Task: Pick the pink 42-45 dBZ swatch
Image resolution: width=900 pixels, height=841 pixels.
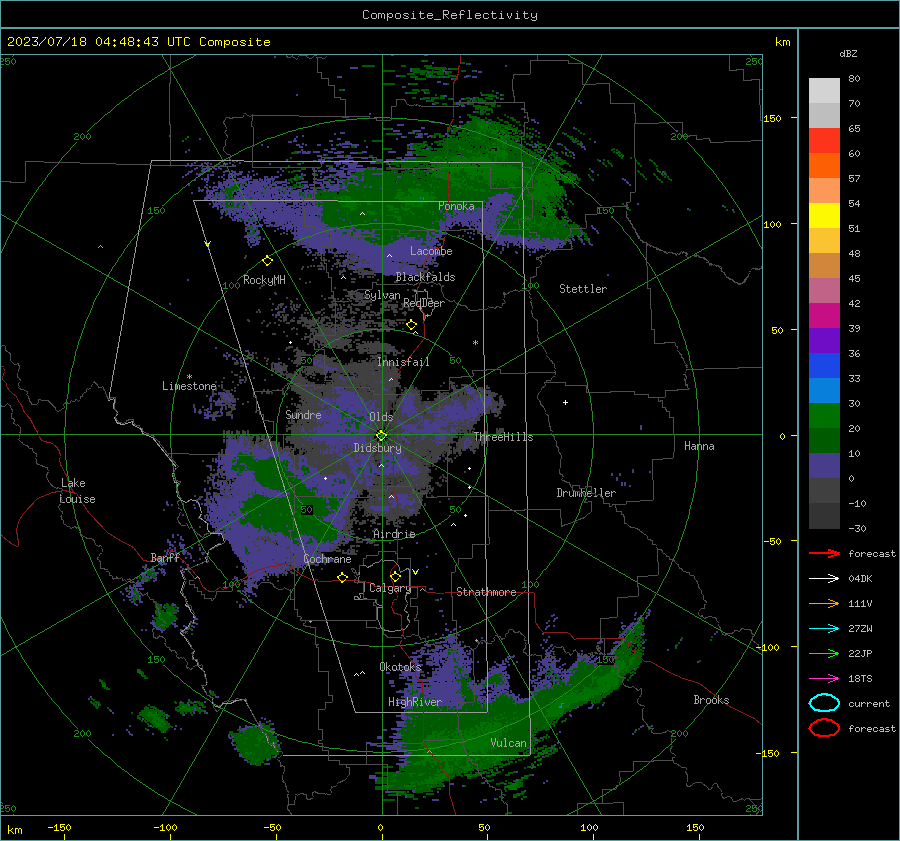Action: pyautogui.click(x=824, y=291)
